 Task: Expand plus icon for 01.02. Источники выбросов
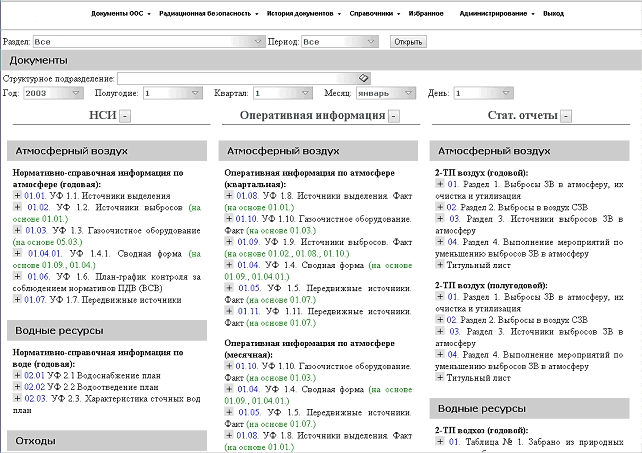17,207
